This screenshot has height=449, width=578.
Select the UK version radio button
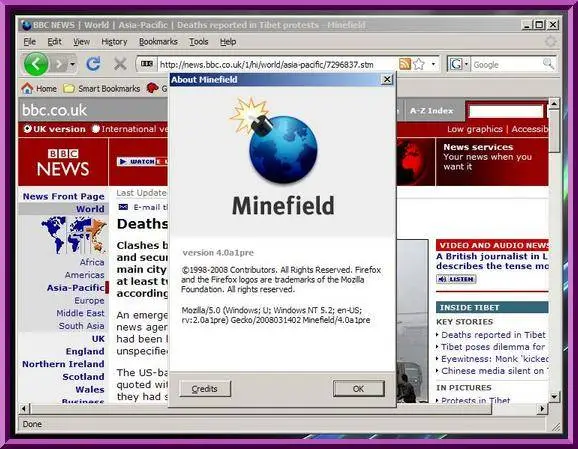pos(28,129)
